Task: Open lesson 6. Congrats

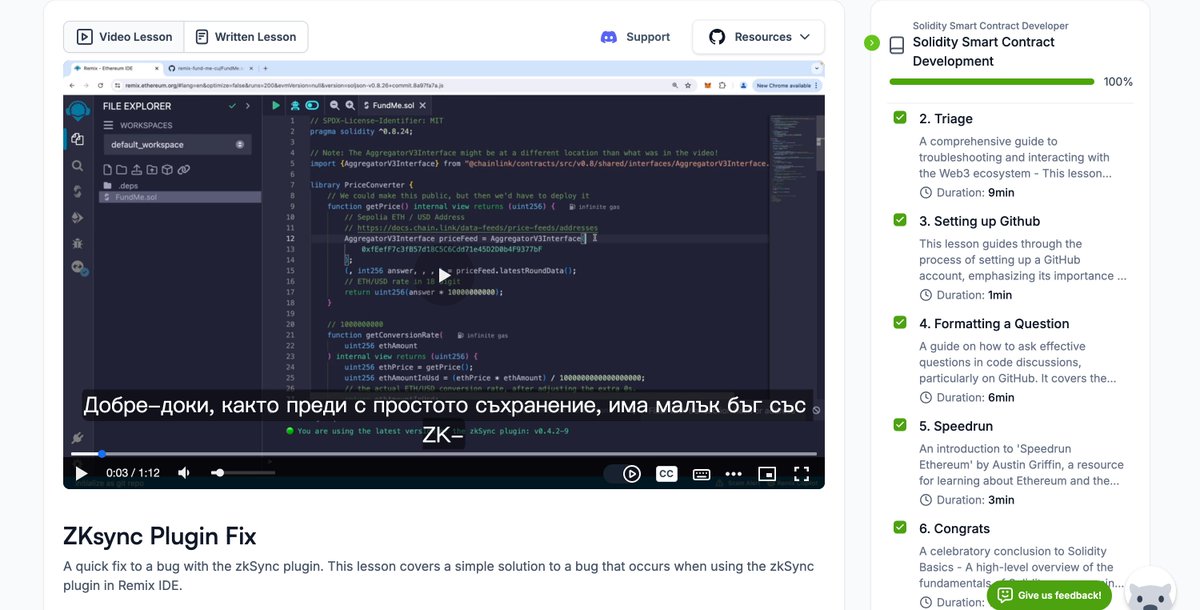Action: 954,529
